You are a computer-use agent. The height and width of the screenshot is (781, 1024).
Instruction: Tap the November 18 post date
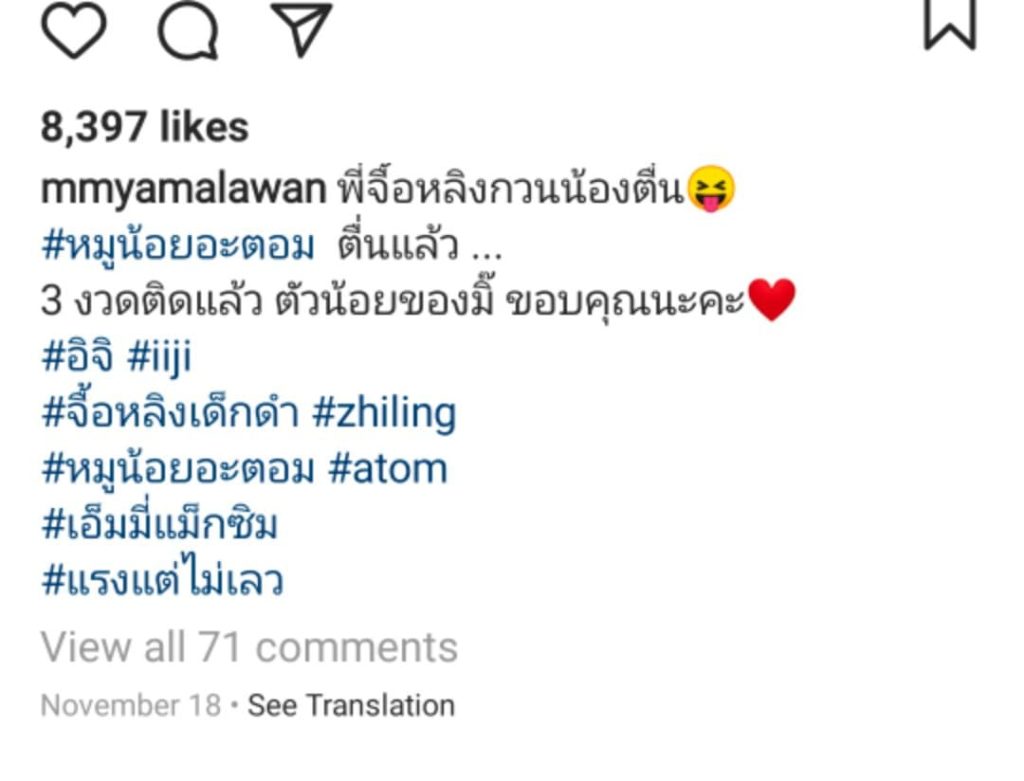click(x=131, y=706)
